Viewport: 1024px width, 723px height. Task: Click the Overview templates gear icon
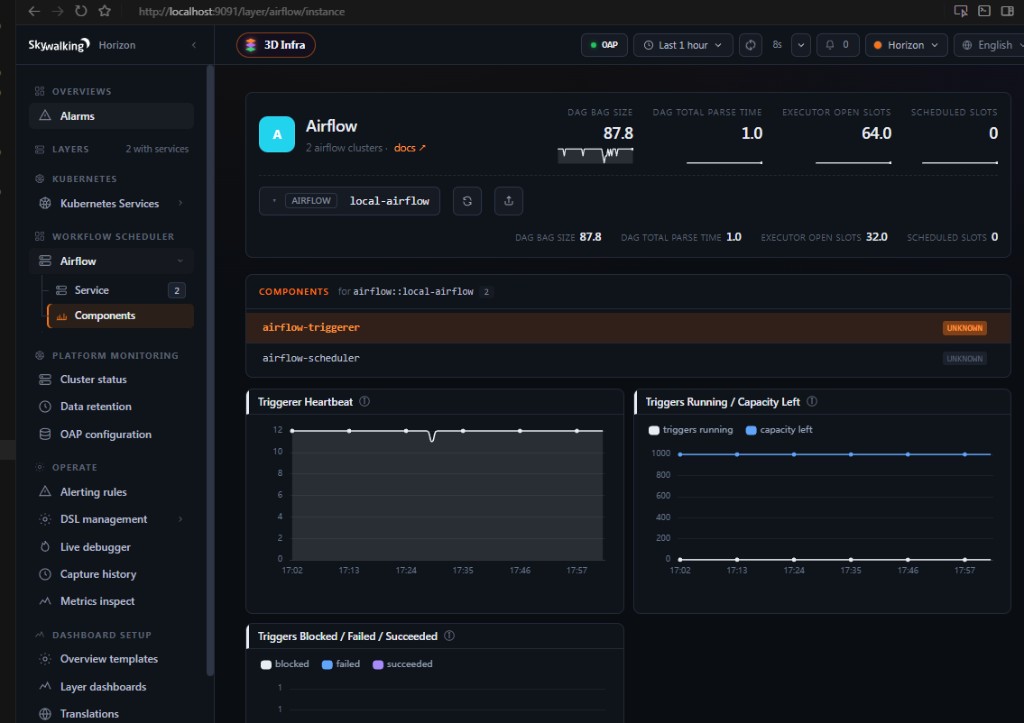tap(45, 659)
